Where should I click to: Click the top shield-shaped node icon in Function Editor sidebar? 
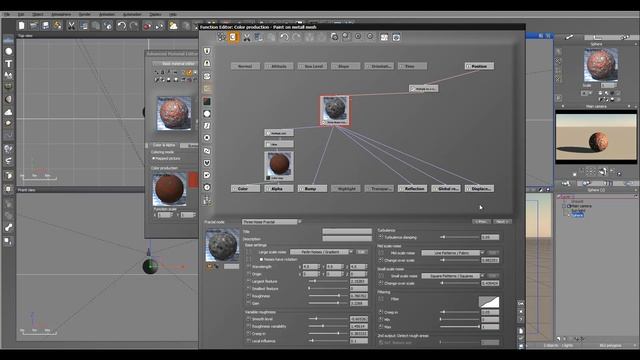pyautogui.click(x=207, y=51)
